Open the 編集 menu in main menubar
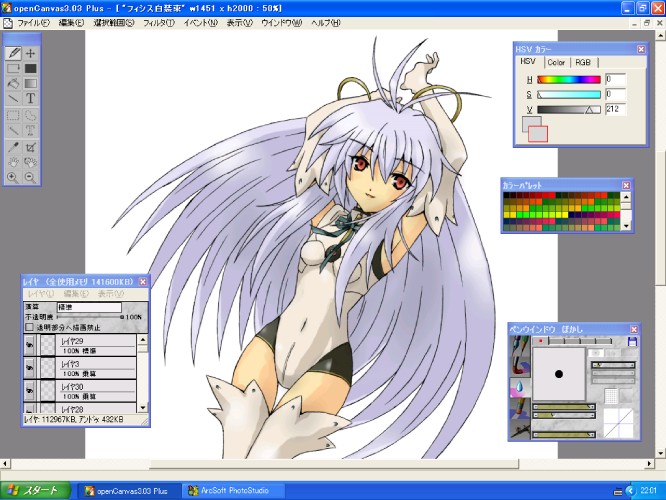This screenshot has height=500, width=666. click(x=71, y=23)
